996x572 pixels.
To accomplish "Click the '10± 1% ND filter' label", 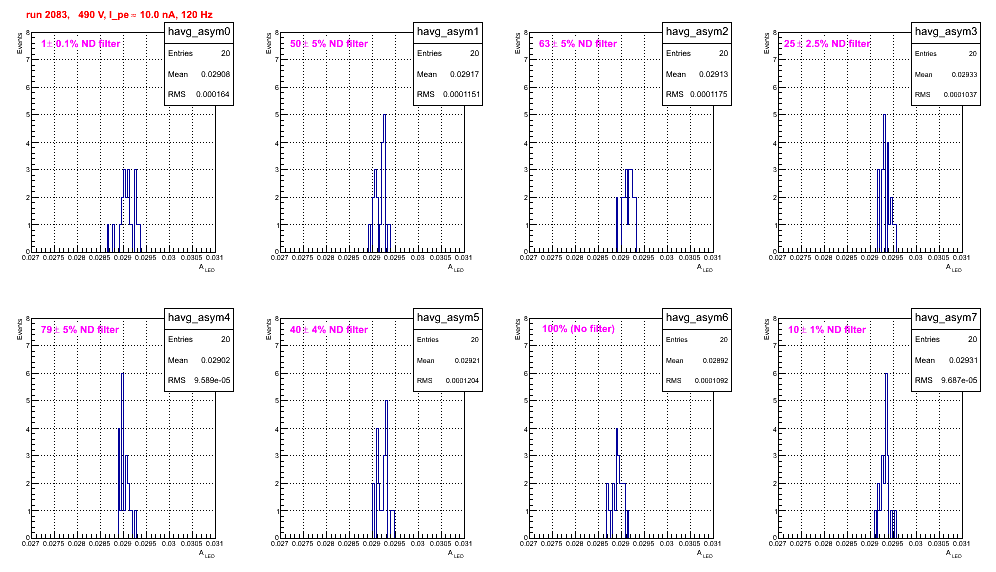I will (x=827, y=330).
